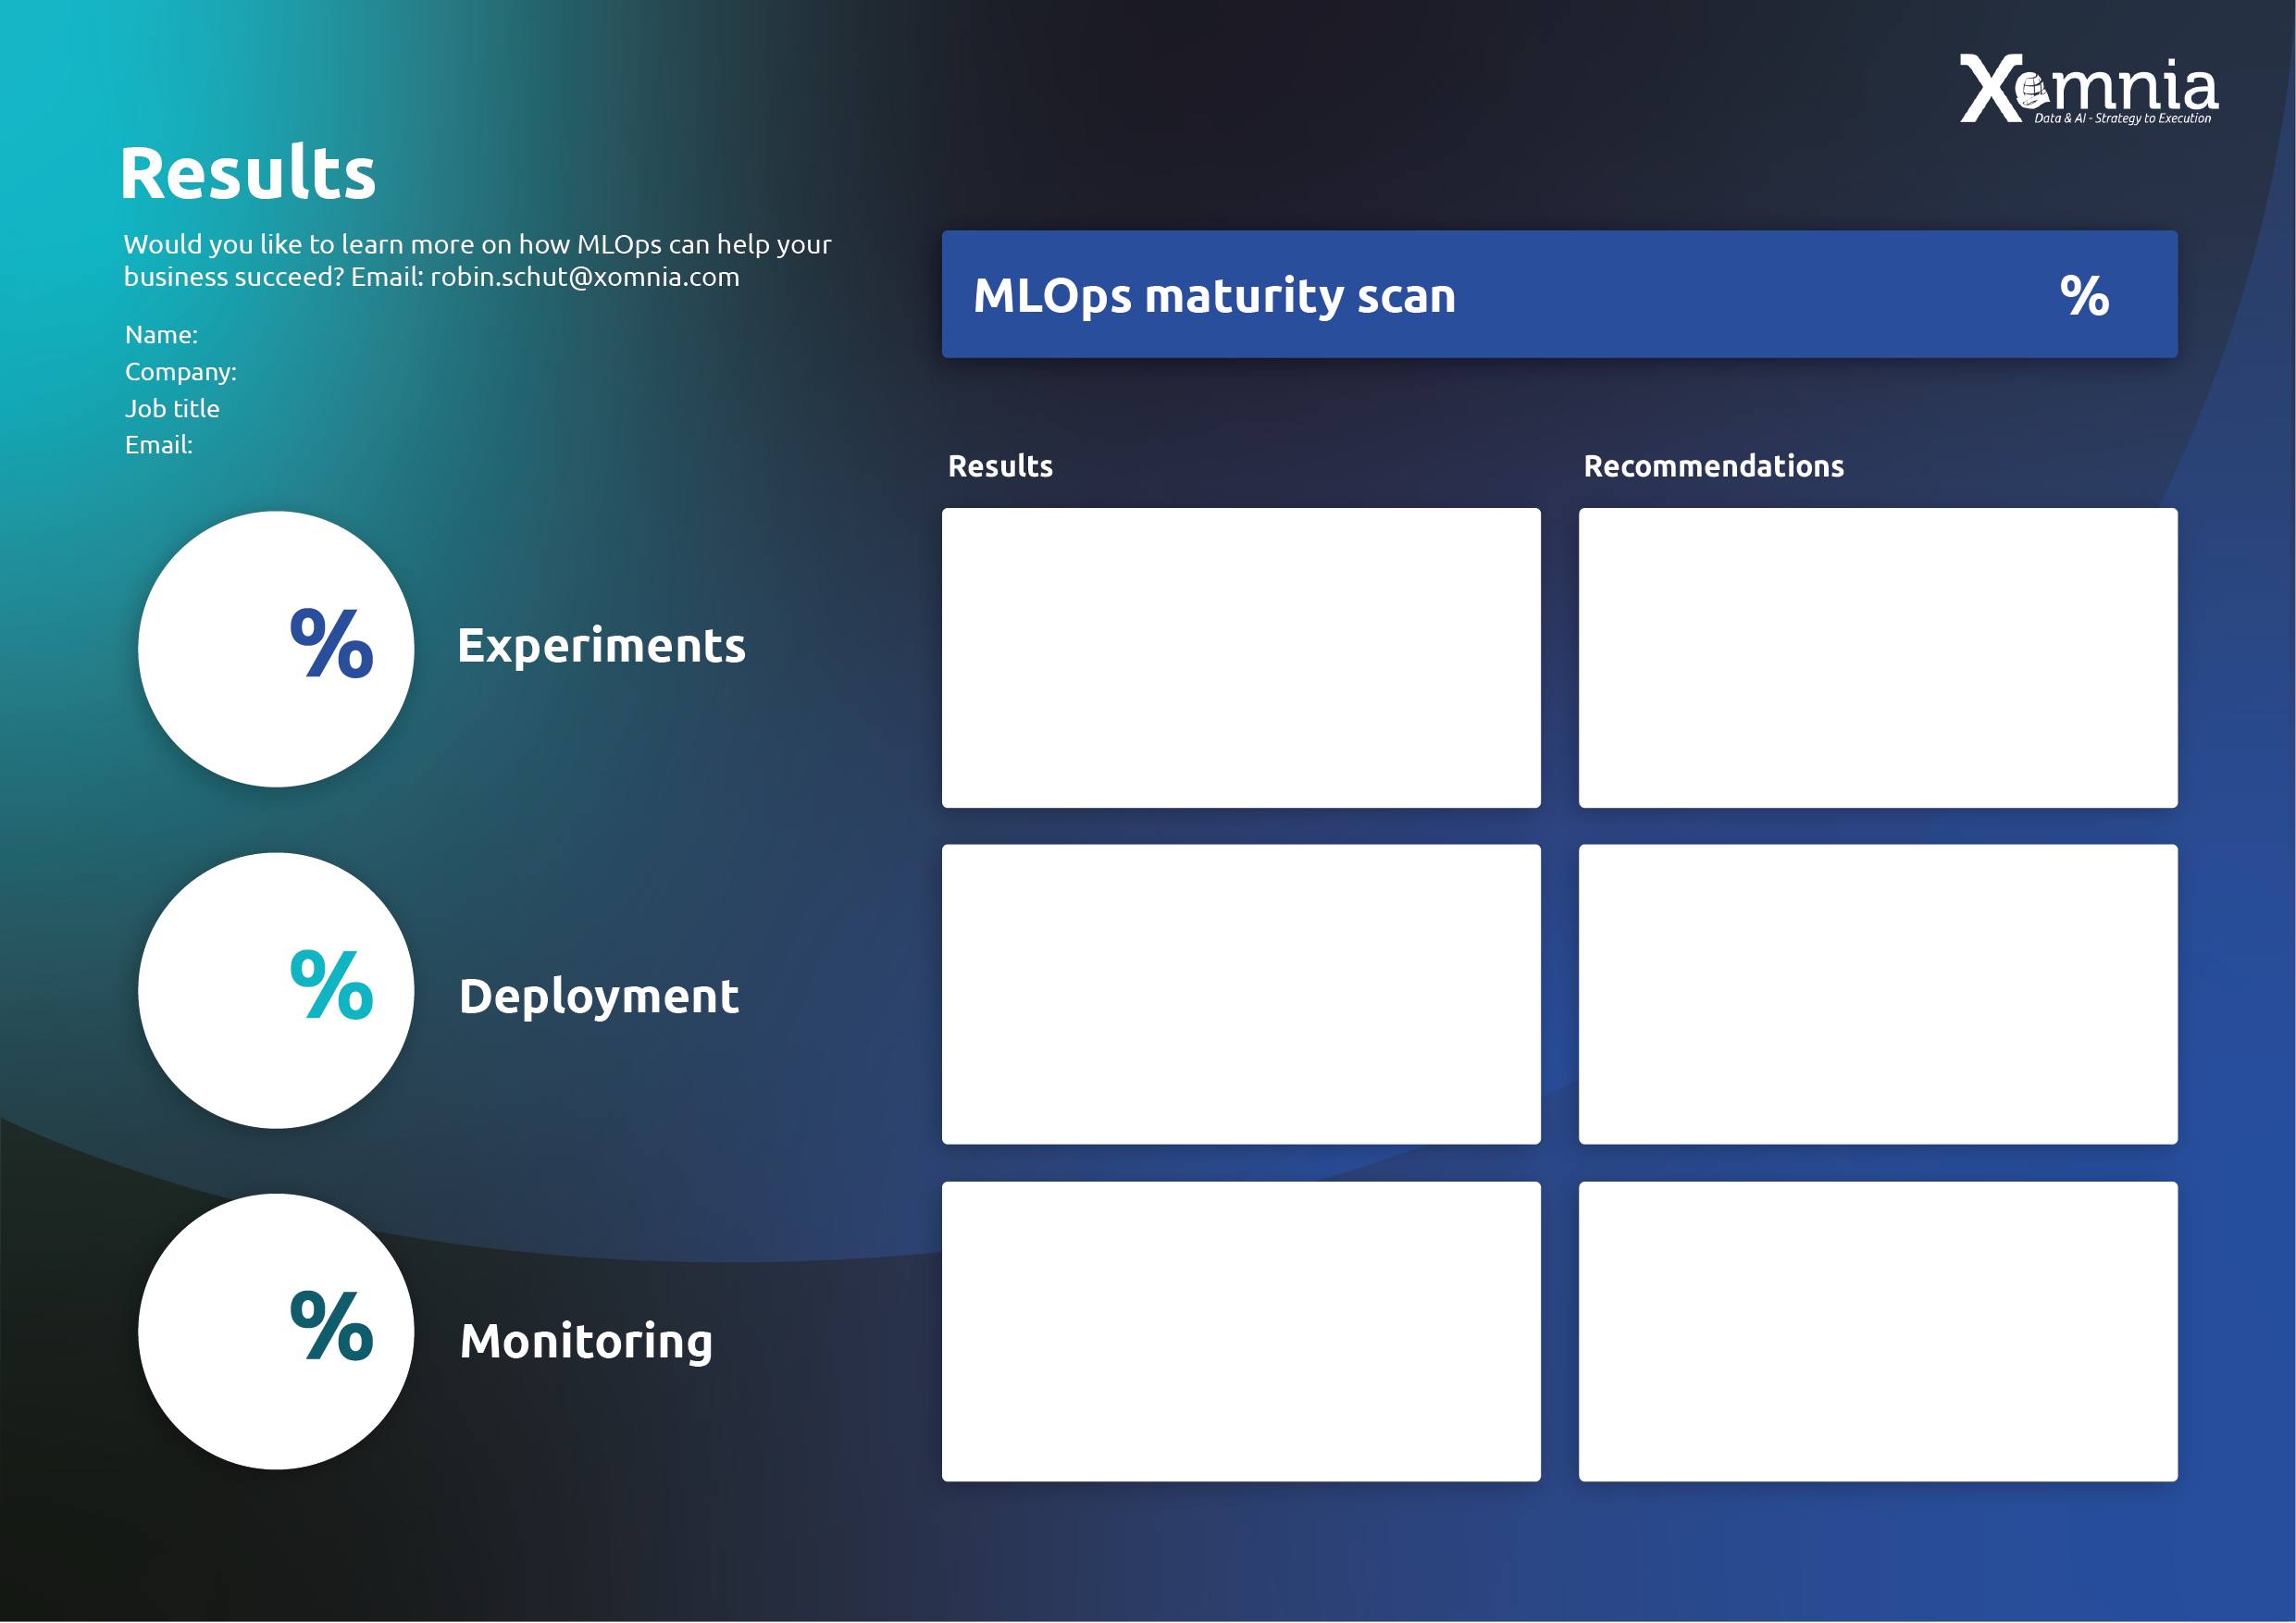Click the Email field label
Image resolution: width=2296 pixels, height=1623 pixels.
pyautogui.click(x=159, y=445)
